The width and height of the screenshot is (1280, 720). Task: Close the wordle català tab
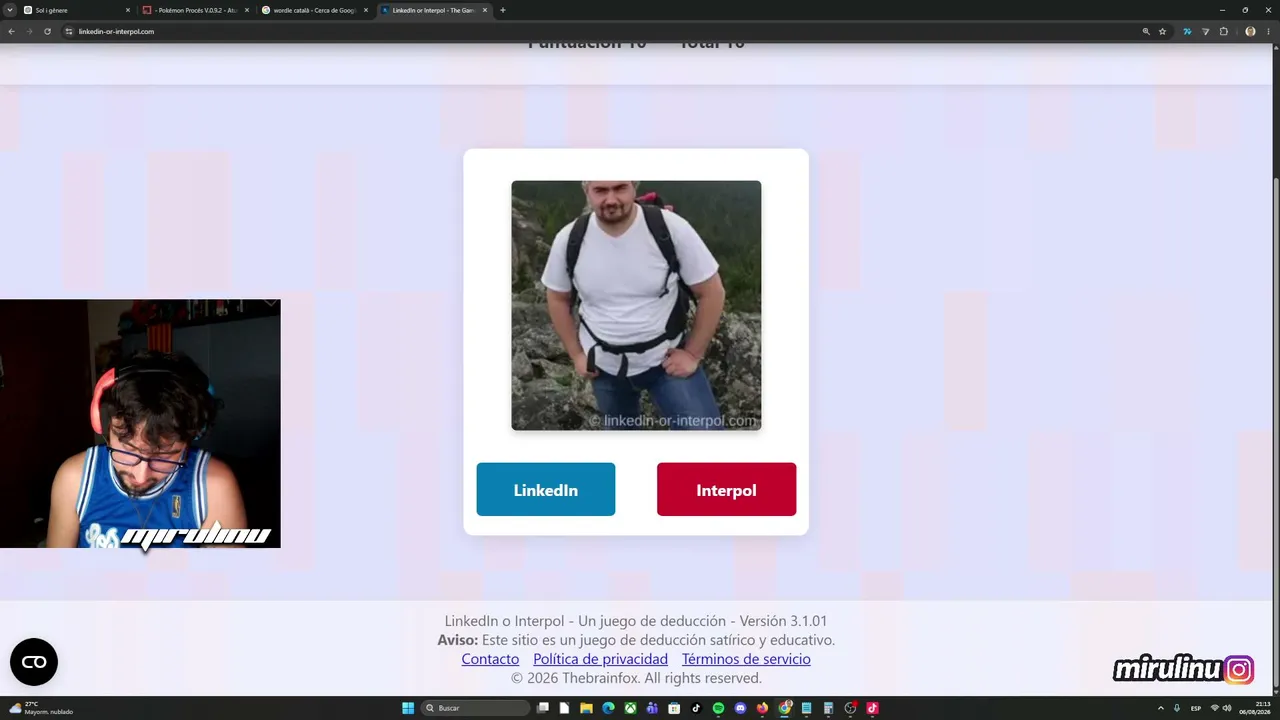click(x=366, y=10)
